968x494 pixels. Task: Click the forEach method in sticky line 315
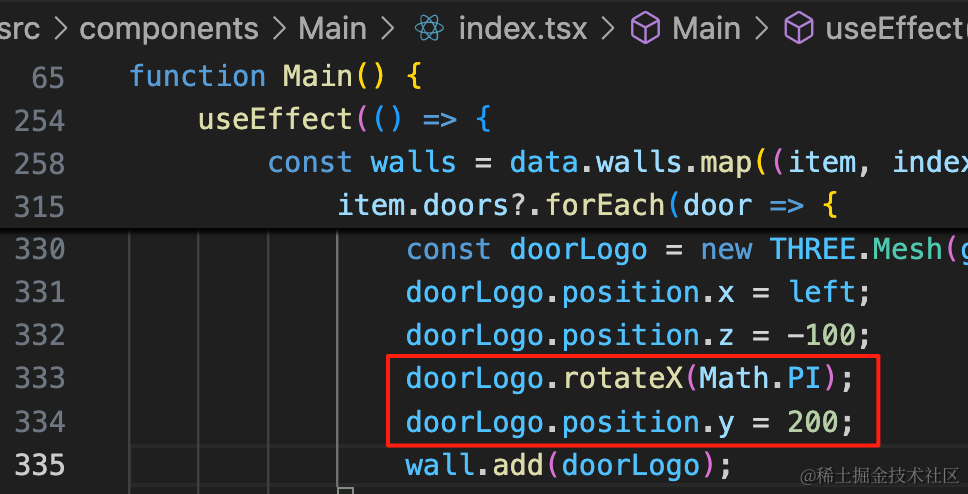[604, 206]
